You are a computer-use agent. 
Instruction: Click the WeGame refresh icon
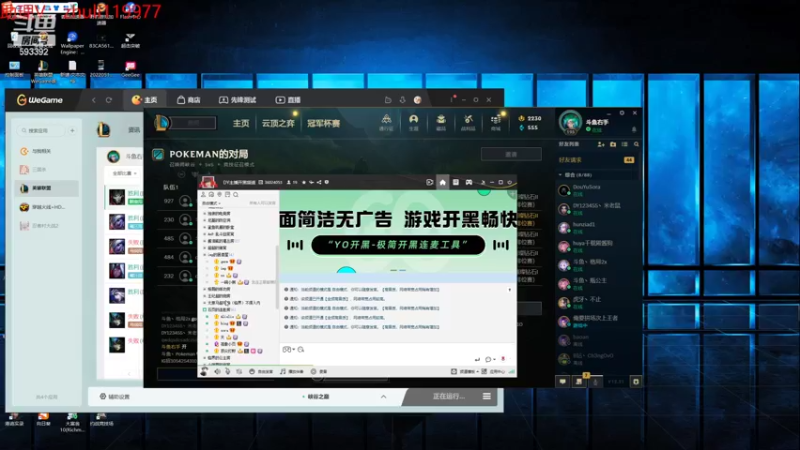coord(109,100)
